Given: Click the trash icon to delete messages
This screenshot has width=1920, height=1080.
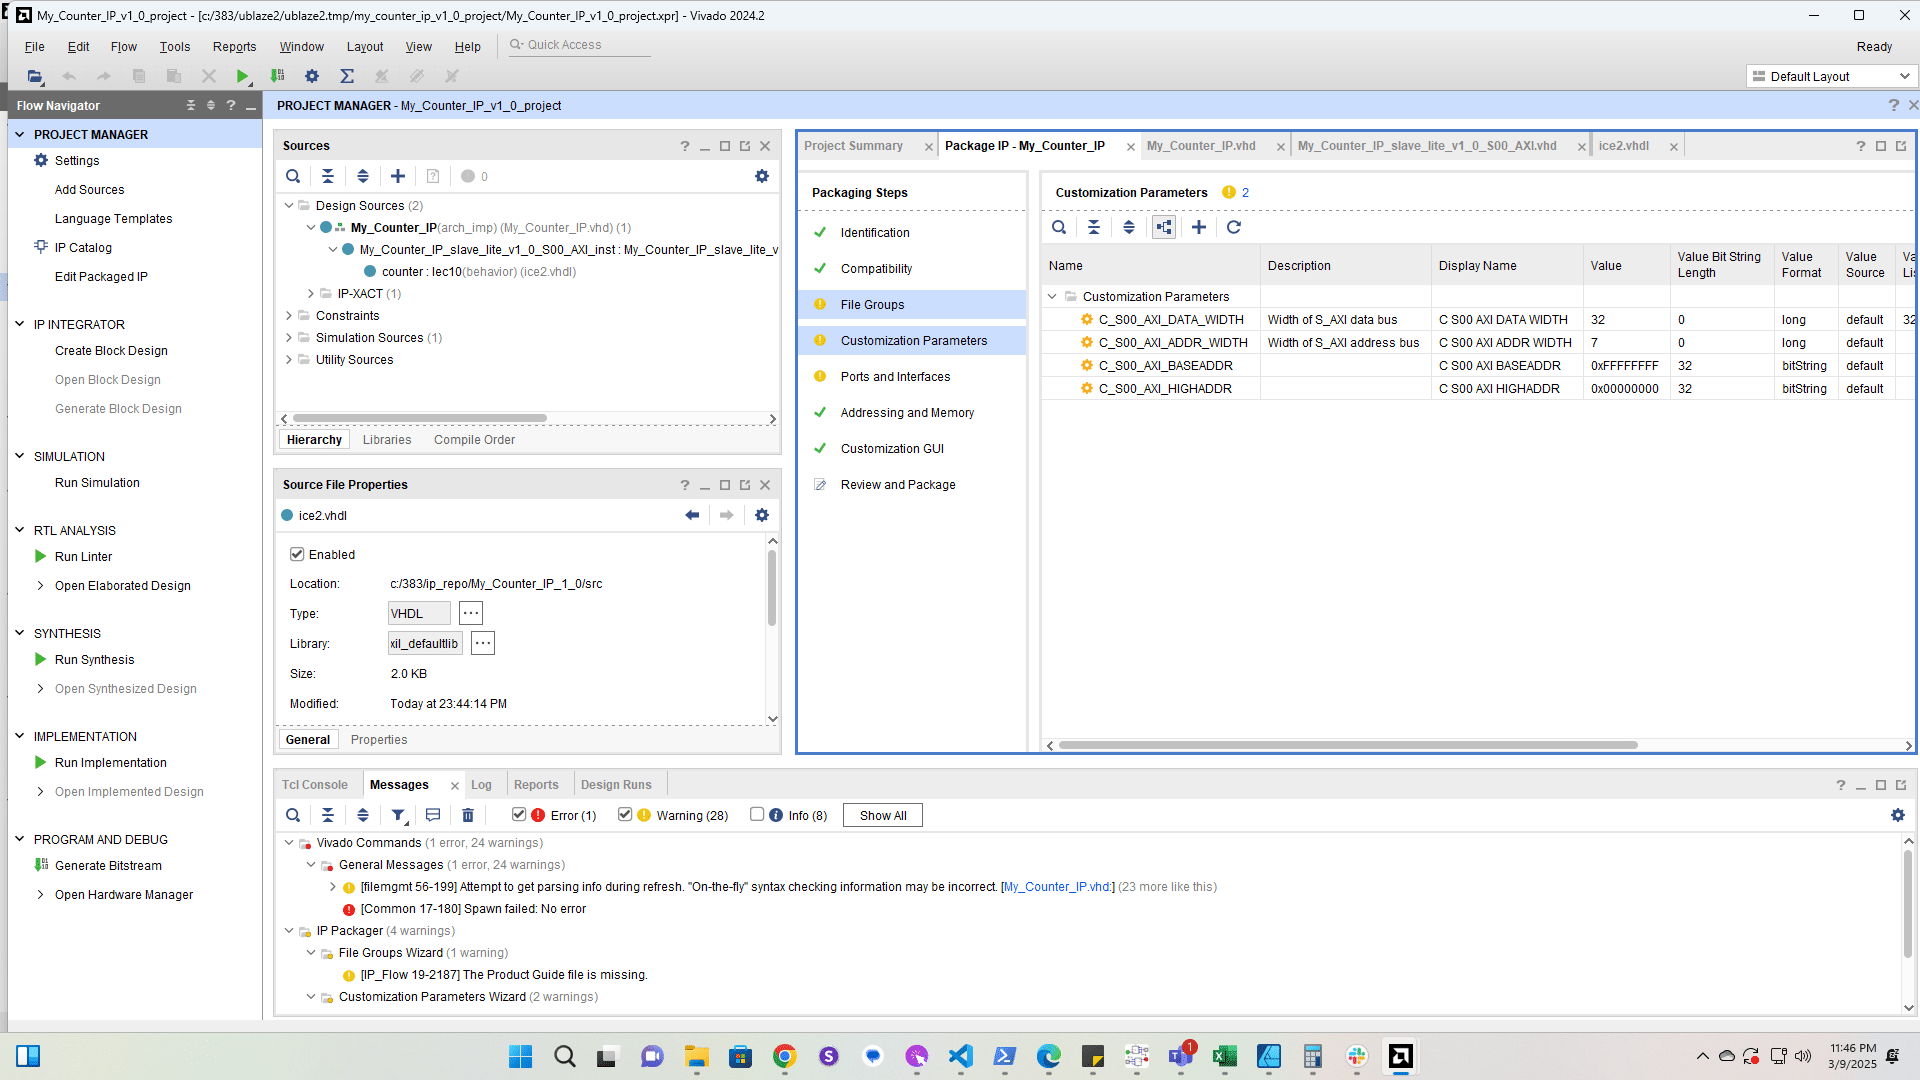Looking at the screenshot, I should pyautogui.click(x=468, y=815).
